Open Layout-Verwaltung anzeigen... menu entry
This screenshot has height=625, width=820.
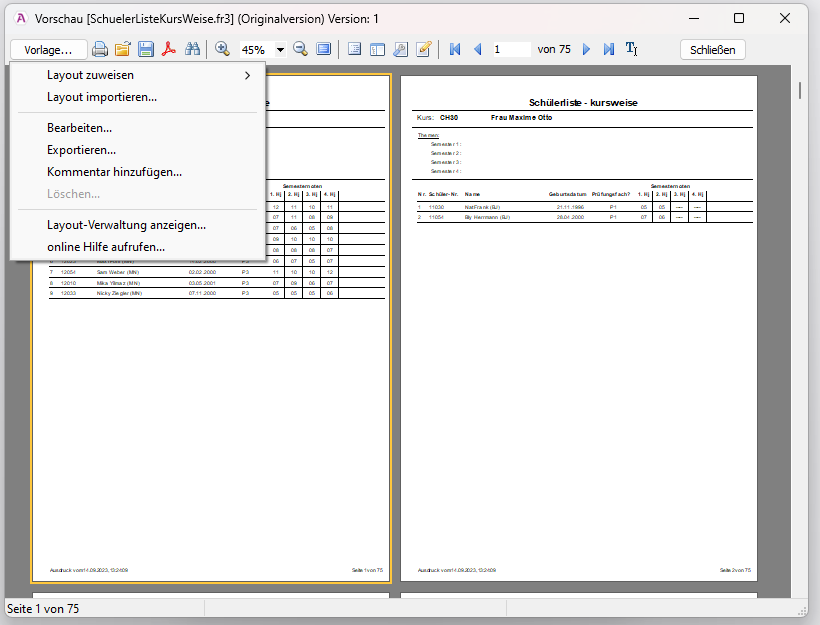tap(137, 225)
